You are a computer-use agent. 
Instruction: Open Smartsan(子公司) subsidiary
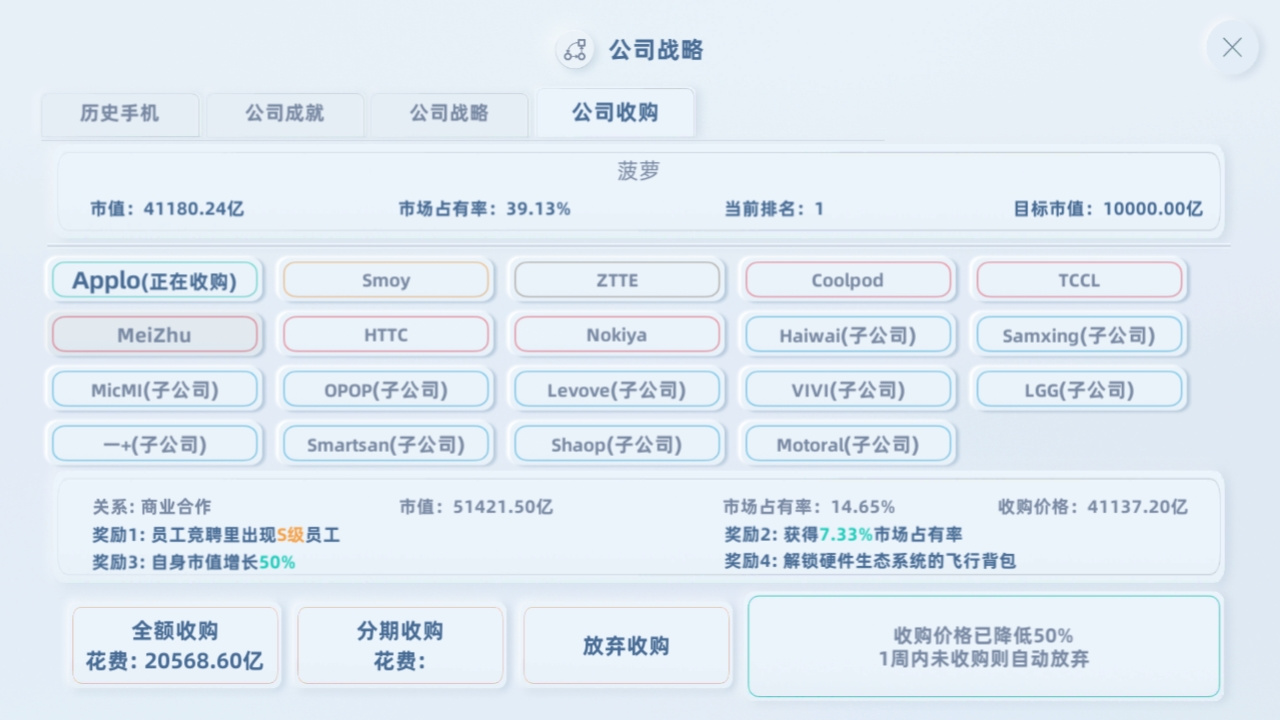[386, 444]
